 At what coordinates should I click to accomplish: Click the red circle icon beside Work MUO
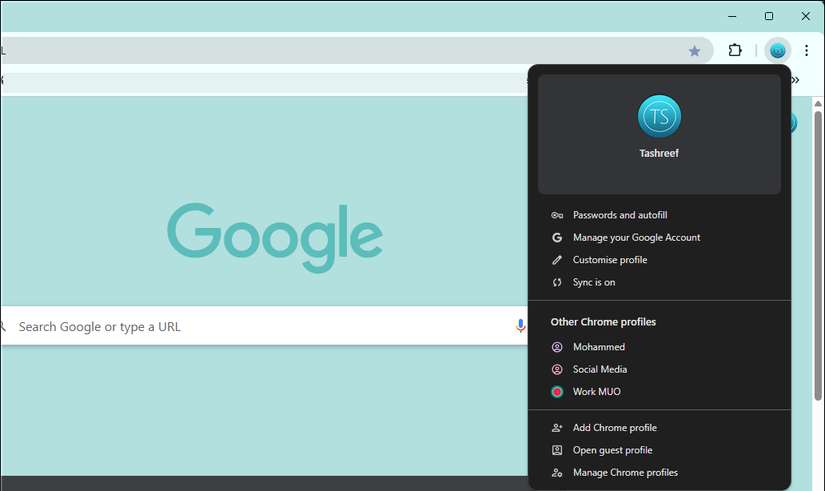coord(557,392)
